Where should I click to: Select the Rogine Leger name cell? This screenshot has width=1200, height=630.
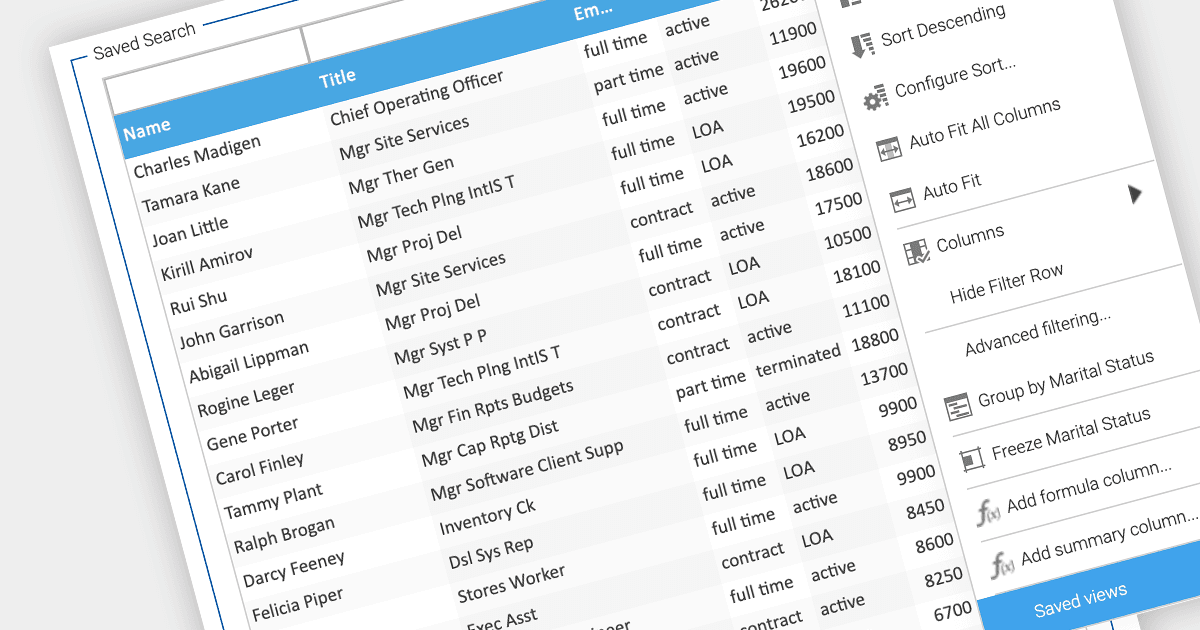pyautogui.click(x=244, y=399)
